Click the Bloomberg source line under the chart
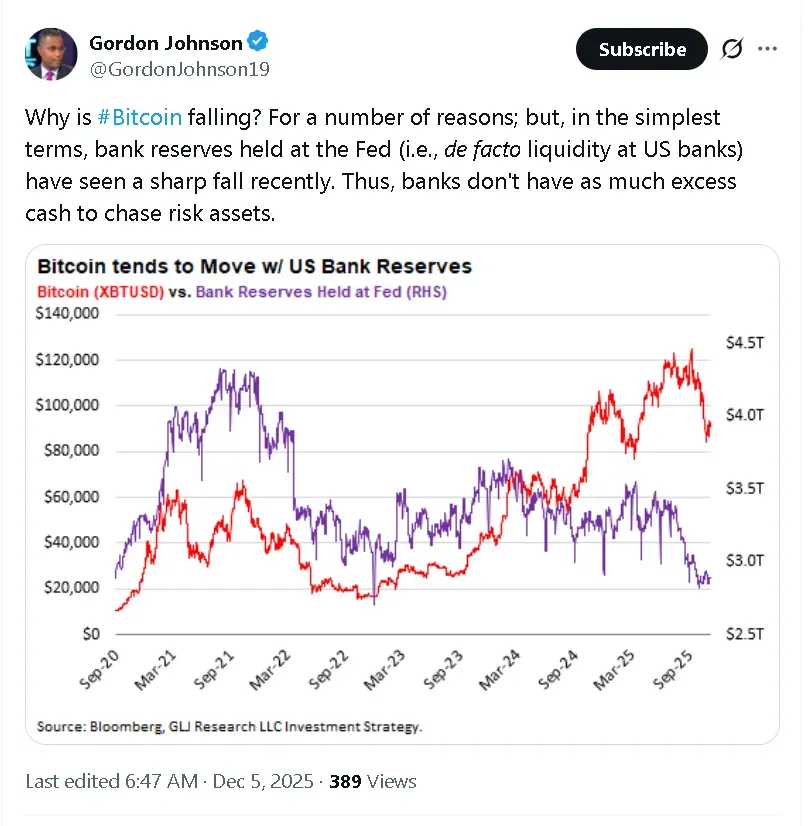Screen dimensions: 811x826 pos(229,727)
